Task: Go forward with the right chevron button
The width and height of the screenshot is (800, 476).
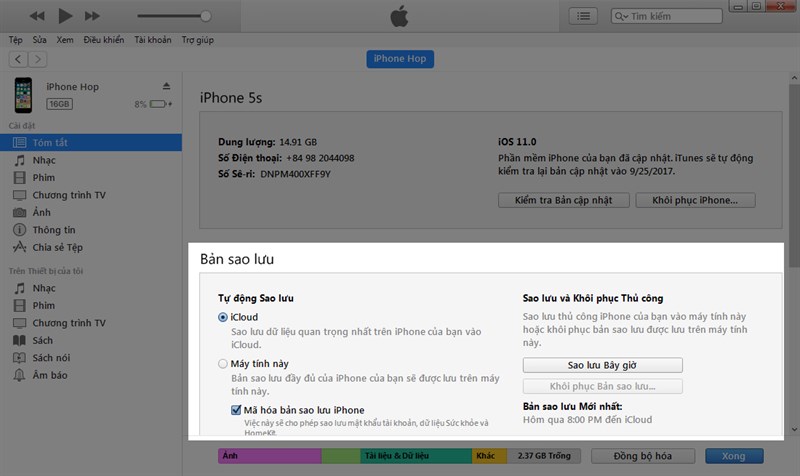Action: 38,59
